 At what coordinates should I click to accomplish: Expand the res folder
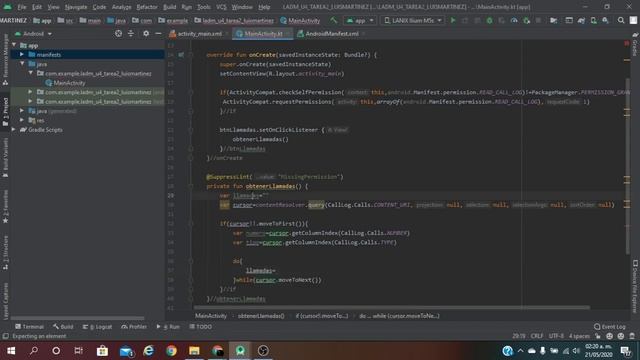pos(22,120)
